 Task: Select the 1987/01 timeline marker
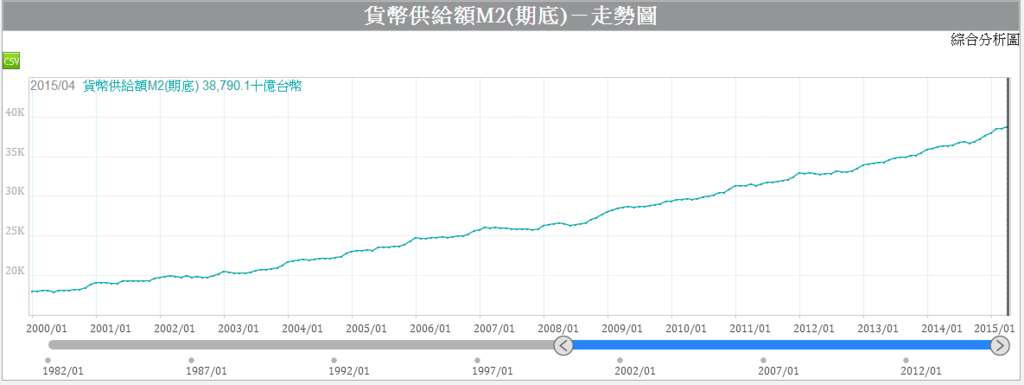coord(191,360)
